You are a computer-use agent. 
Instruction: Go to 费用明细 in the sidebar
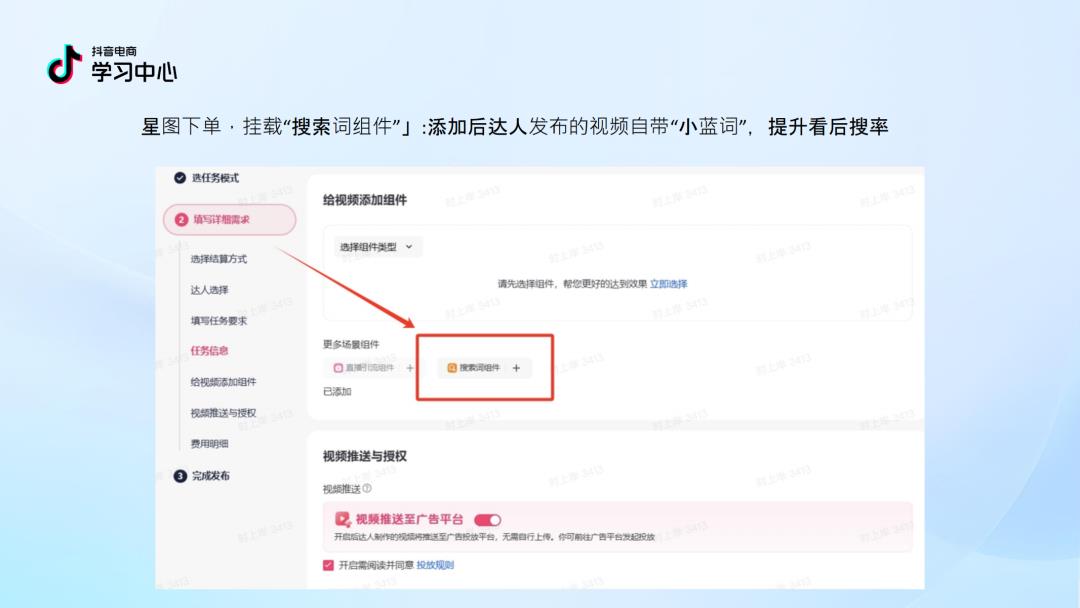209,444
